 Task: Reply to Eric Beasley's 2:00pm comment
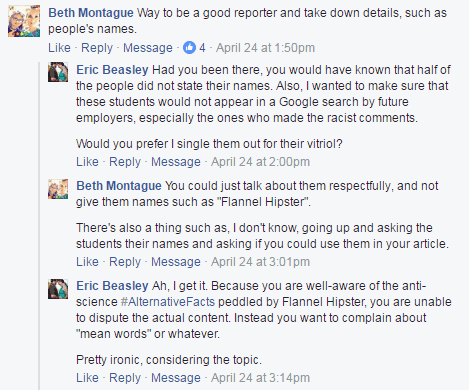pos(125,162)
